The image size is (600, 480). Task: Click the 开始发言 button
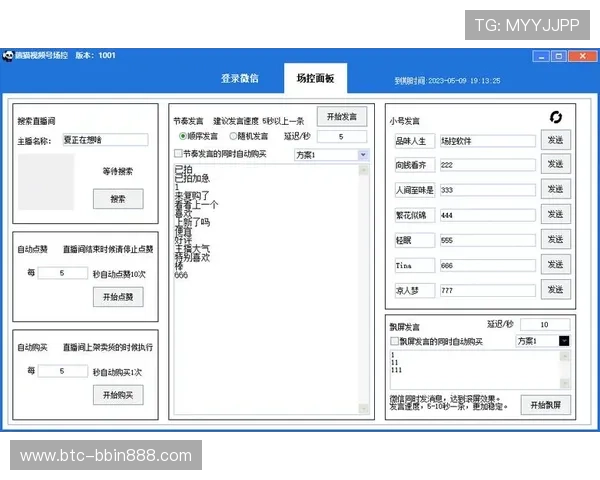pos(342,116)
